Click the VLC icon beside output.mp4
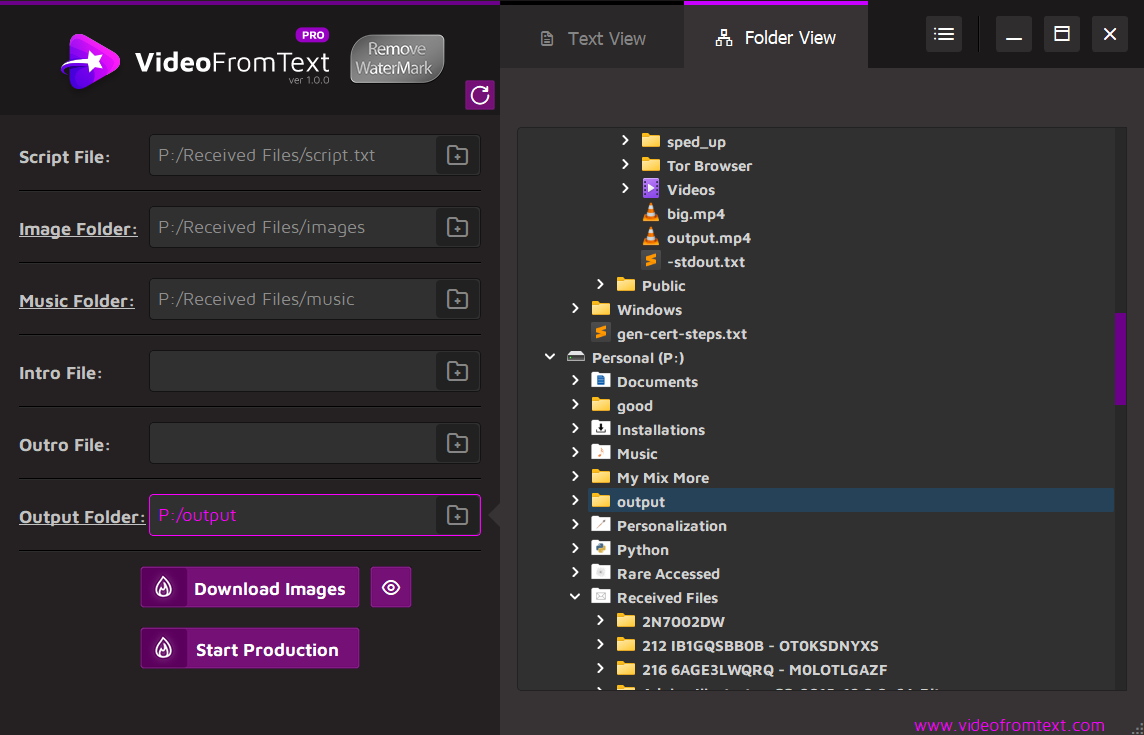The width and height of the screenshot is (1144, 735). pos(650,237)
